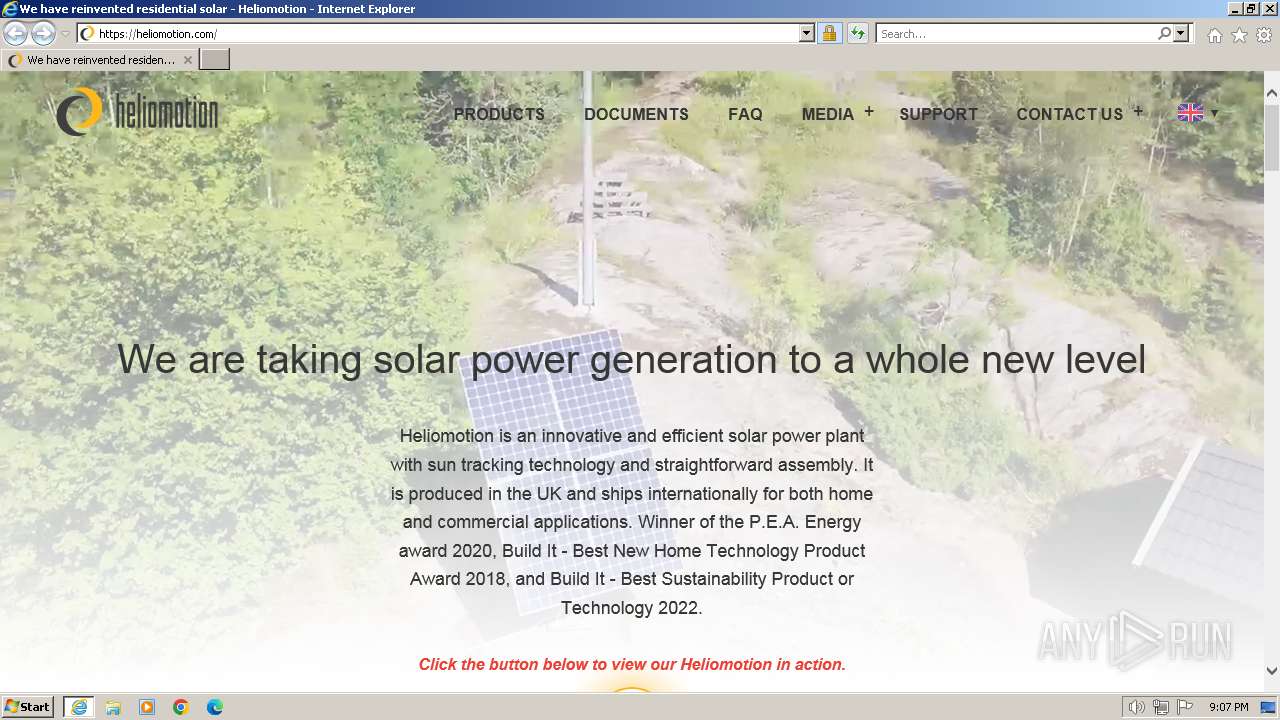
Task: Click the Show desktop tray icon
Action: [x=1269, y=707]
